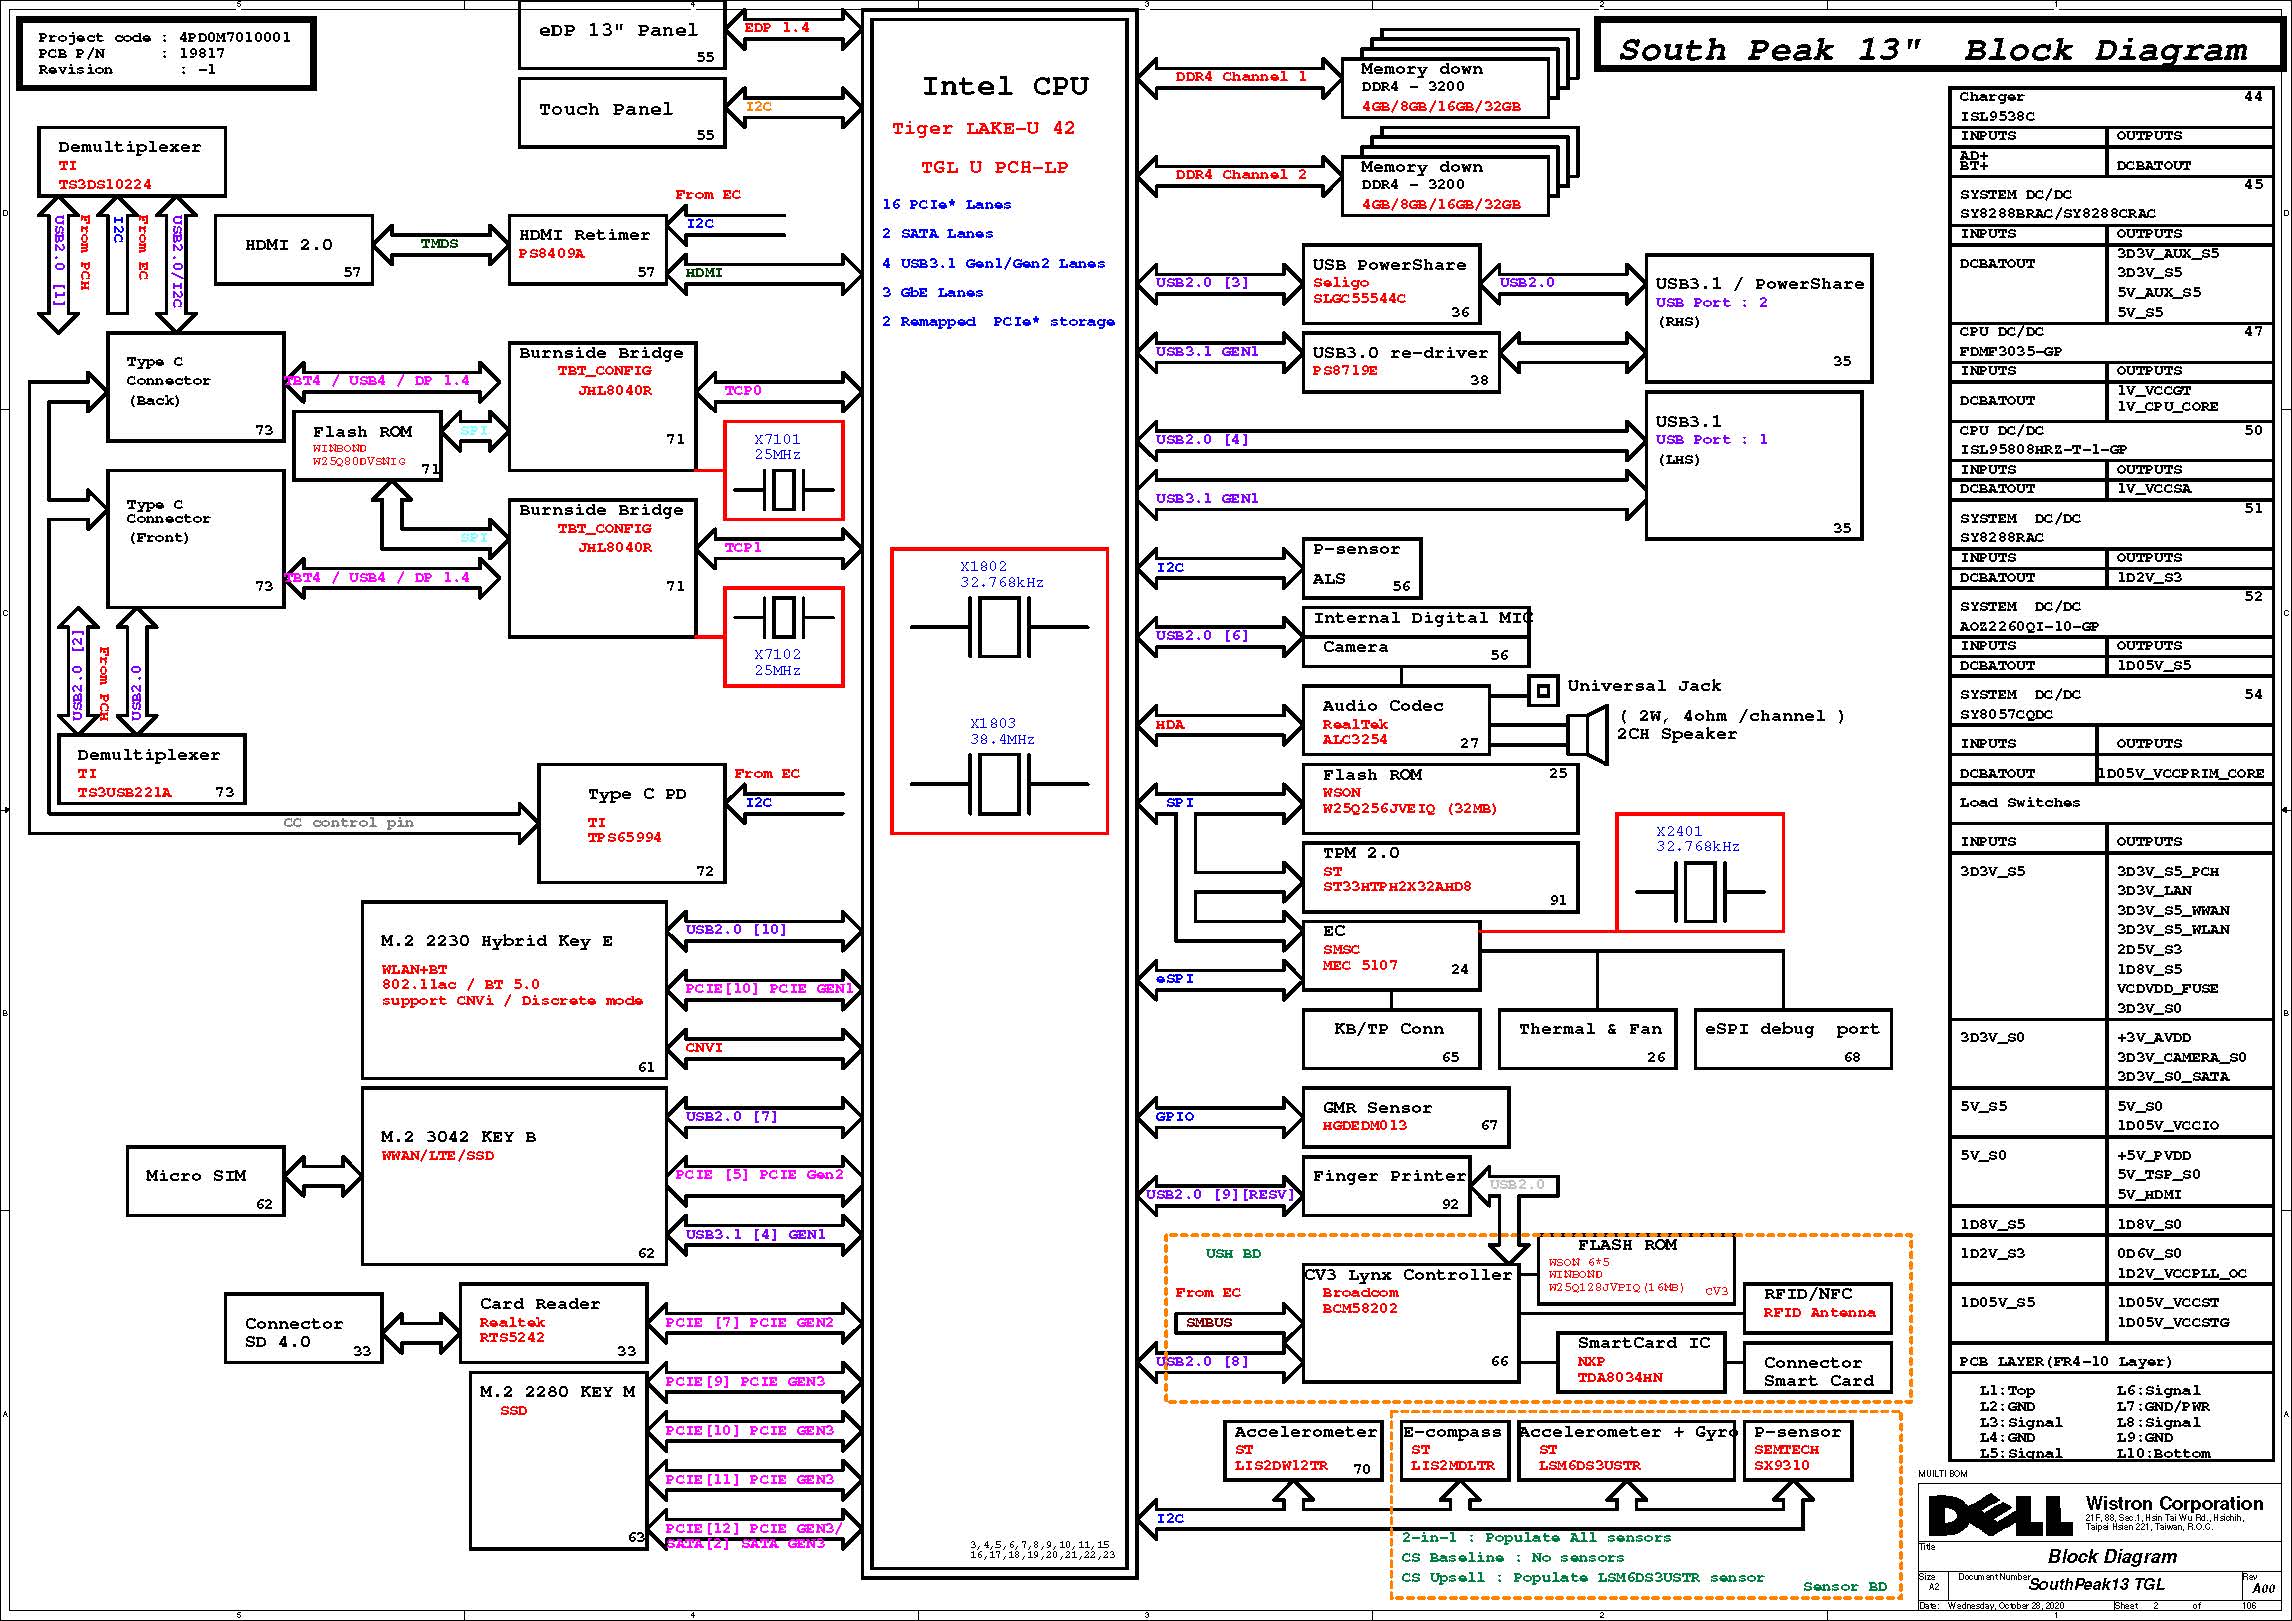
Task: Click the DDR4 Channel 1 bus arrow
Action: [1239, 77]
